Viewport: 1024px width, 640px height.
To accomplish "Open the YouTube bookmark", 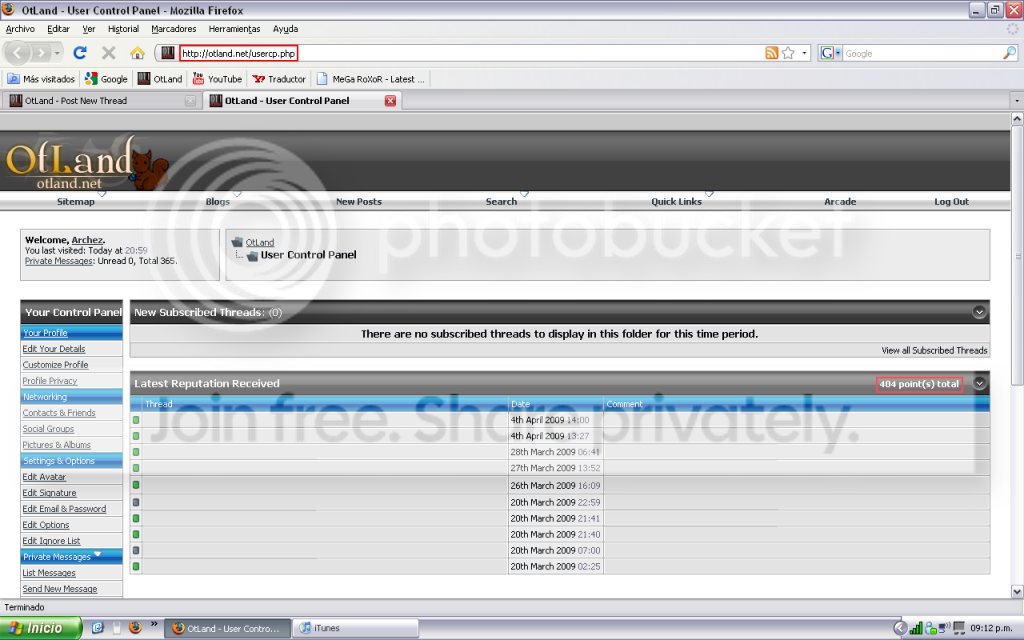I will click(x=217, y=79).
